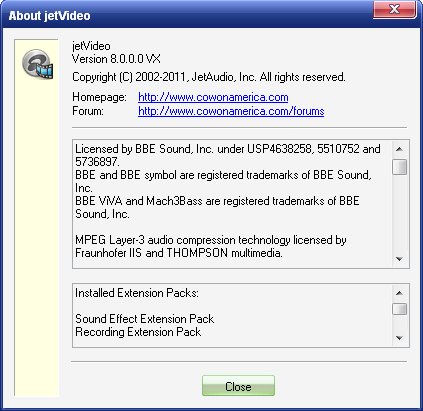
Task: Click "Fraunhofer IIS and THOMPSON multimedia" line
Action: pos(179,253)
